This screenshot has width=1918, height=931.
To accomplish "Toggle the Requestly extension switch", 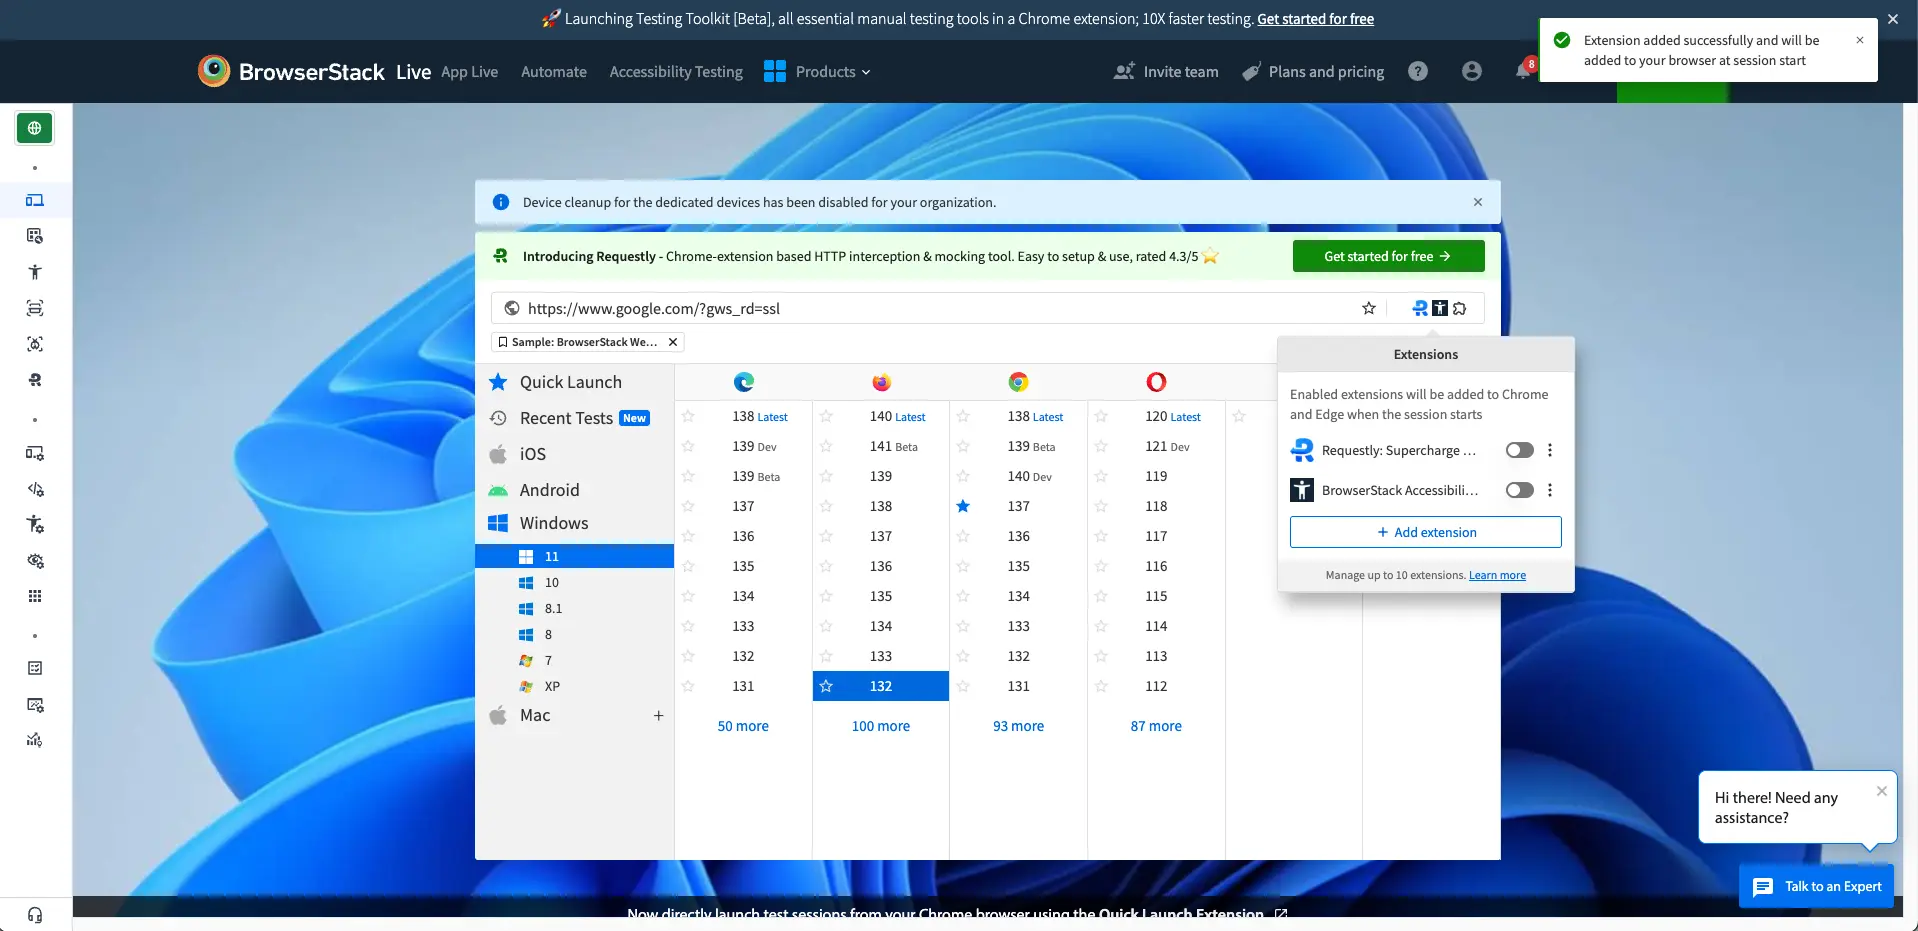I will [1520, 450].
